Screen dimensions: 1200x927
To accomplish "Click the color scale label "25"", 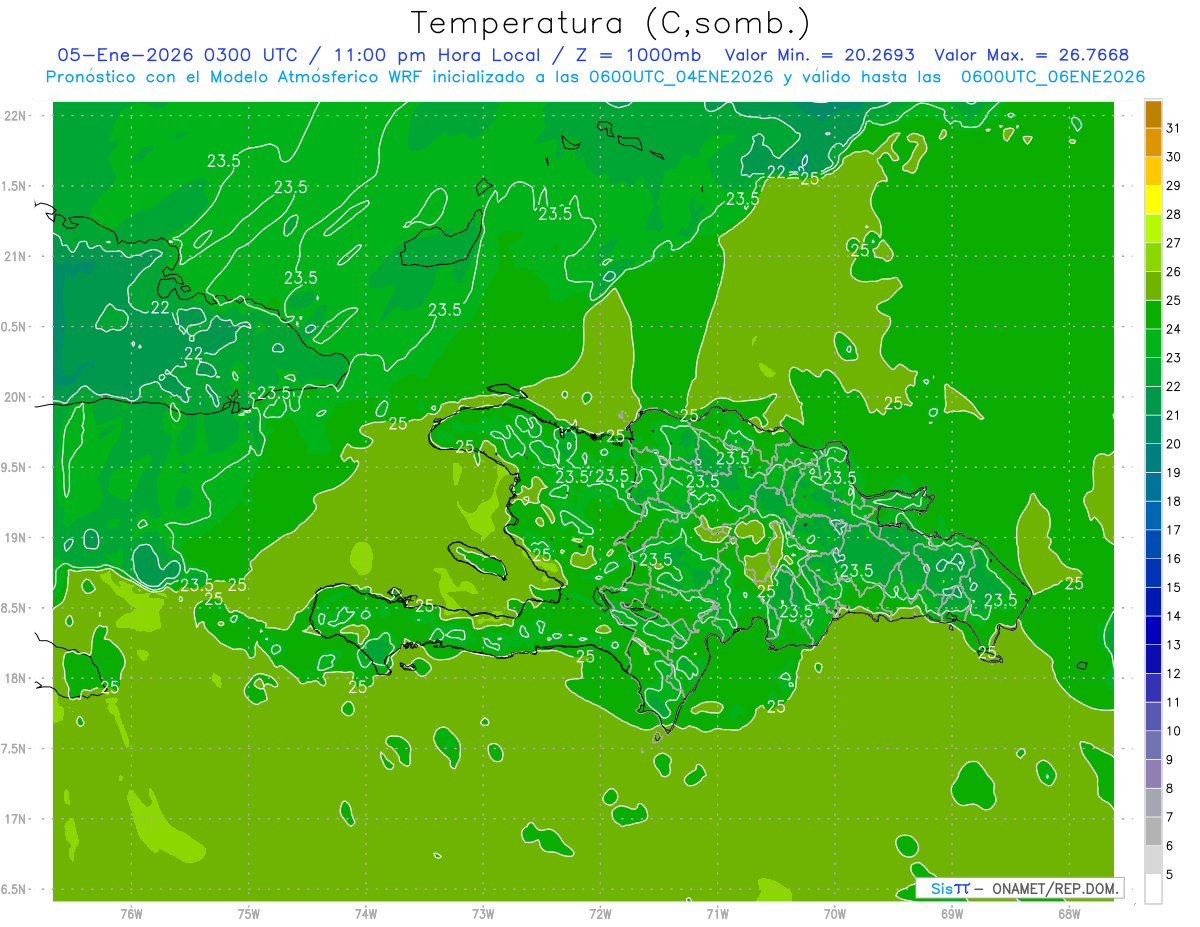I will pyautogui.click(x=1174, y=300).
